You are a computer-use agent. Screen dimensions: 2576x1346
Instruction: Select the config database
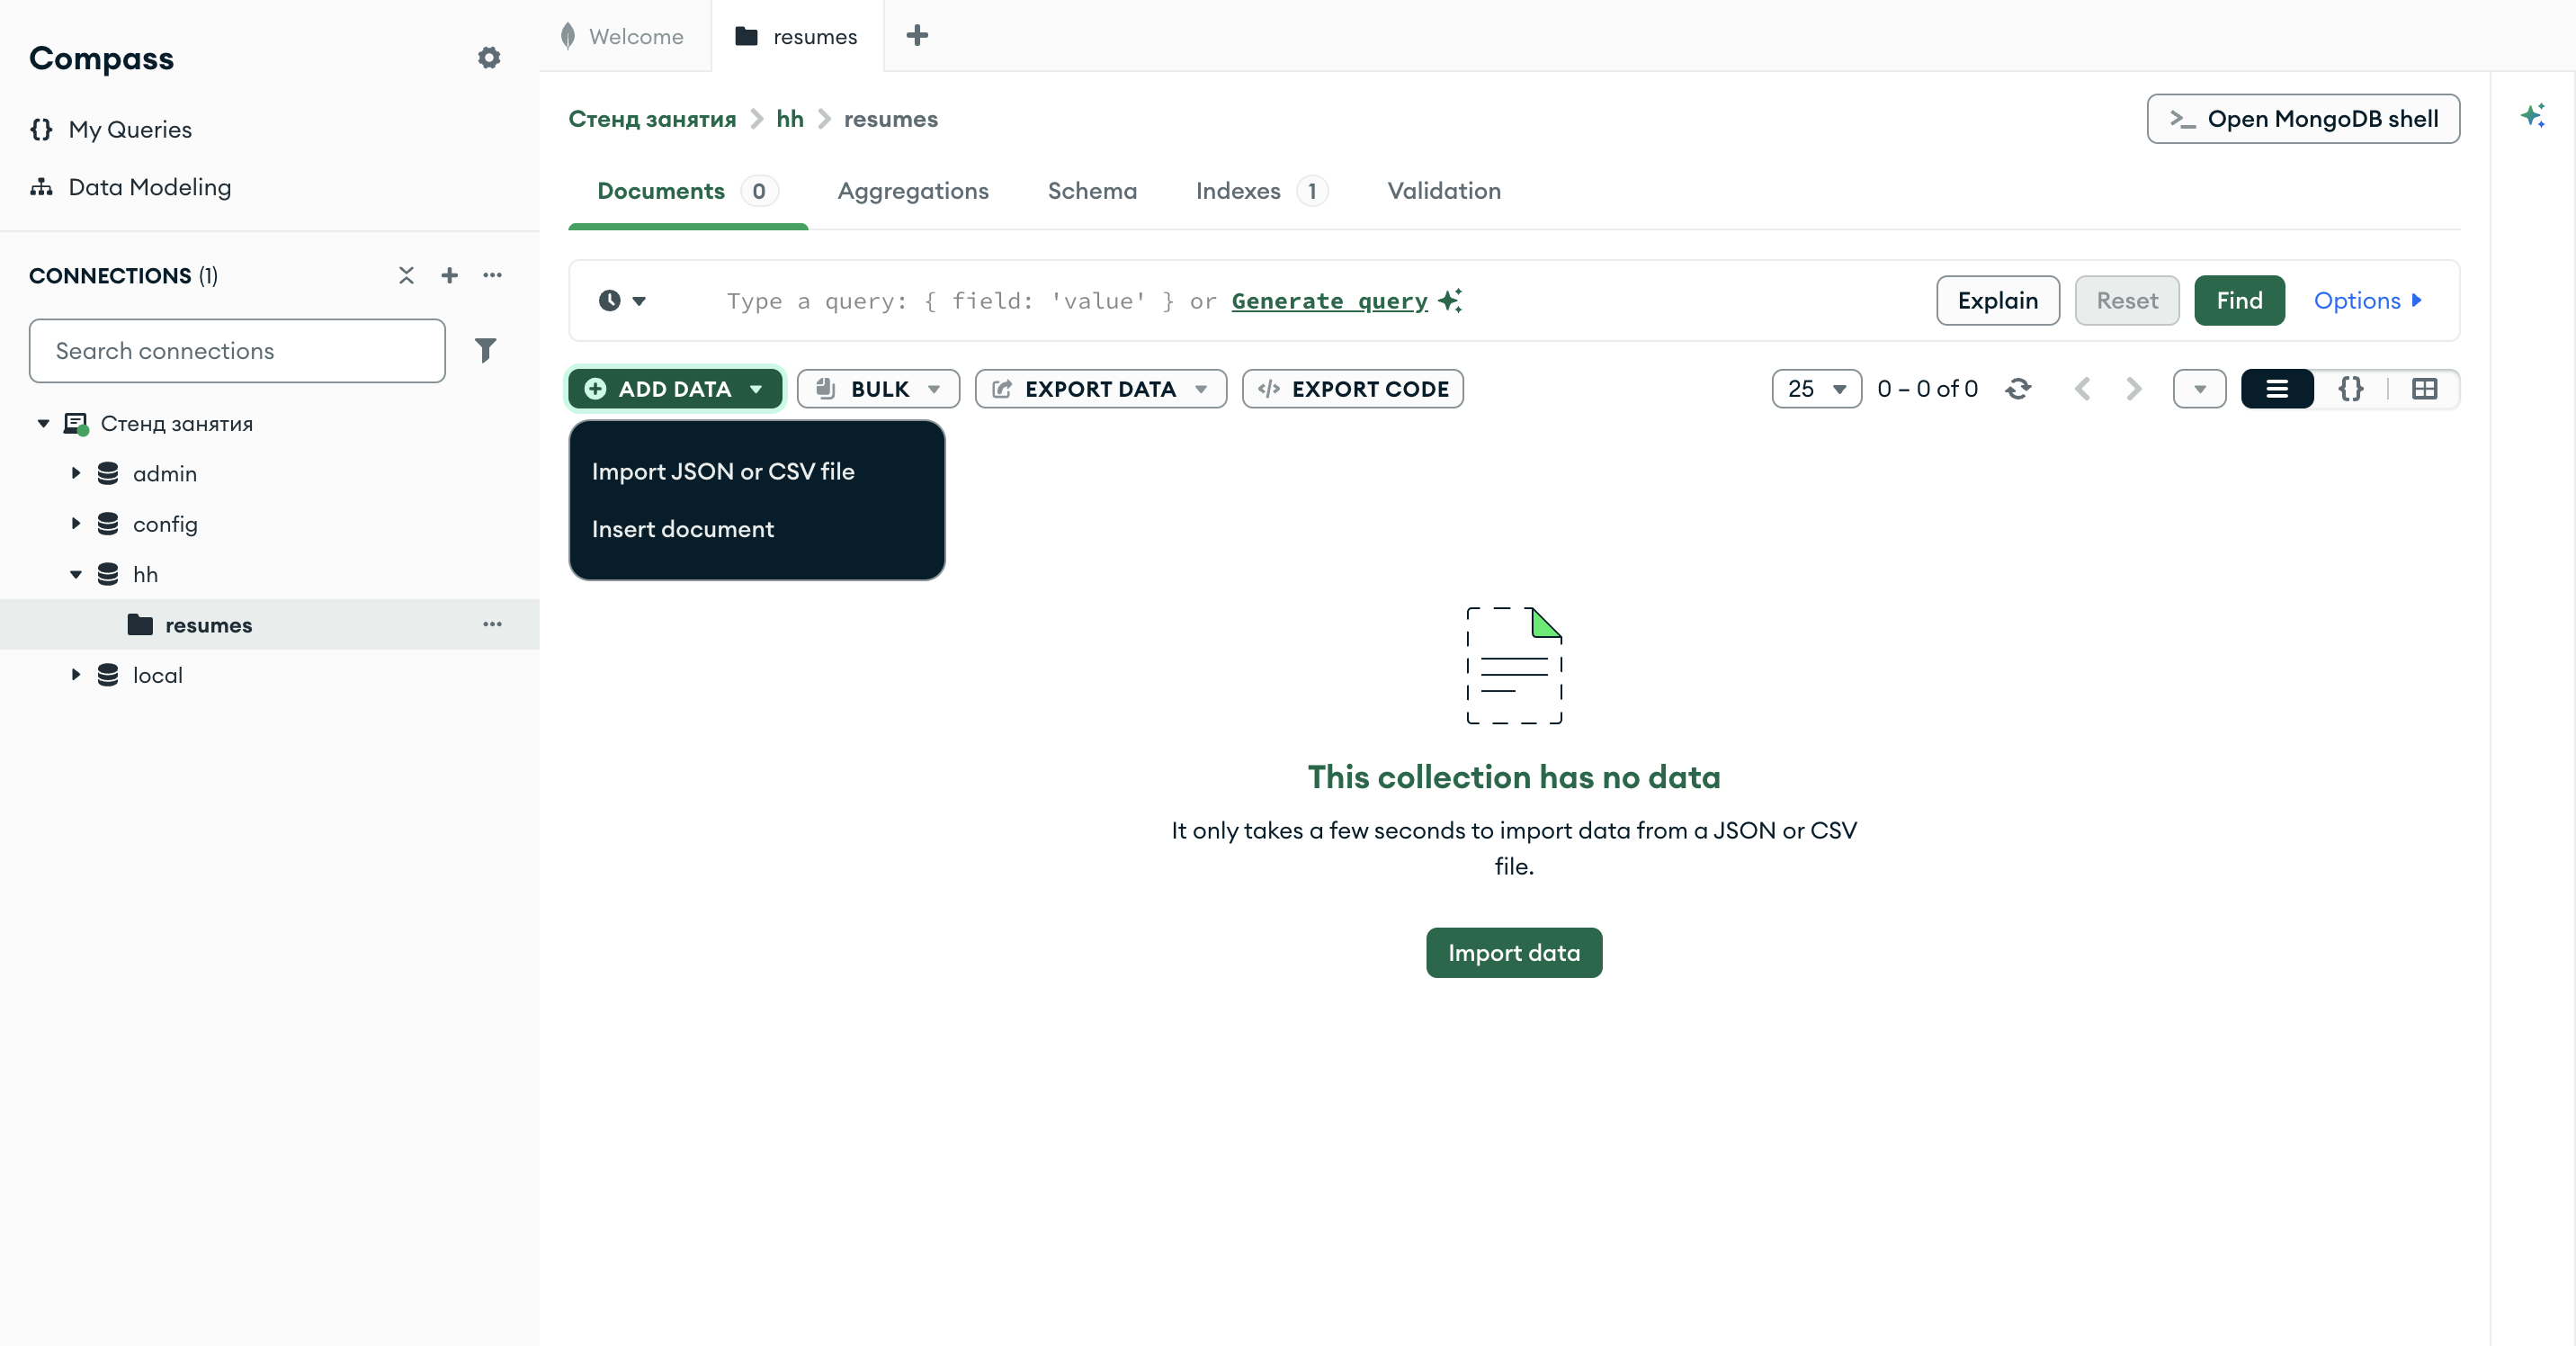tap(164, 524)
